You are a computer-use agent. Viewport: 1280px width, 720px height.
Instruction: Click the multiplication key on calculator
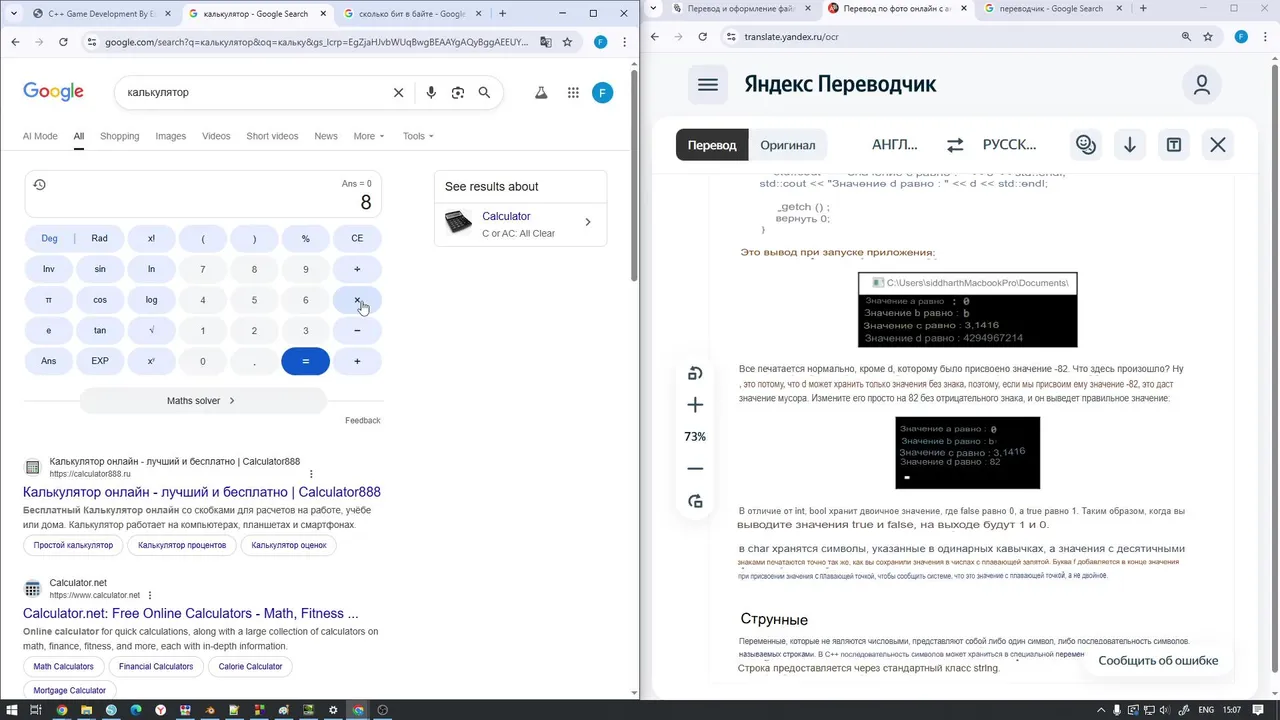(x=357, y=300)
